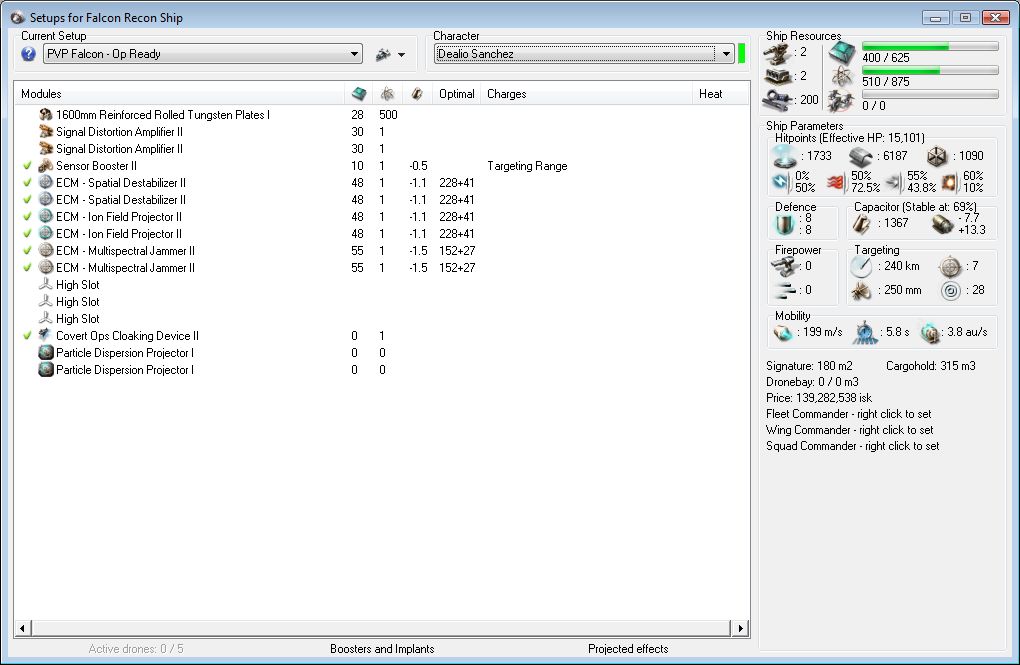Toggle the Covert Ops Cloaking Device II checkmark
The width and height of the screenshot is (1020, 665).
pyautogui.click(x=27, y=335)
